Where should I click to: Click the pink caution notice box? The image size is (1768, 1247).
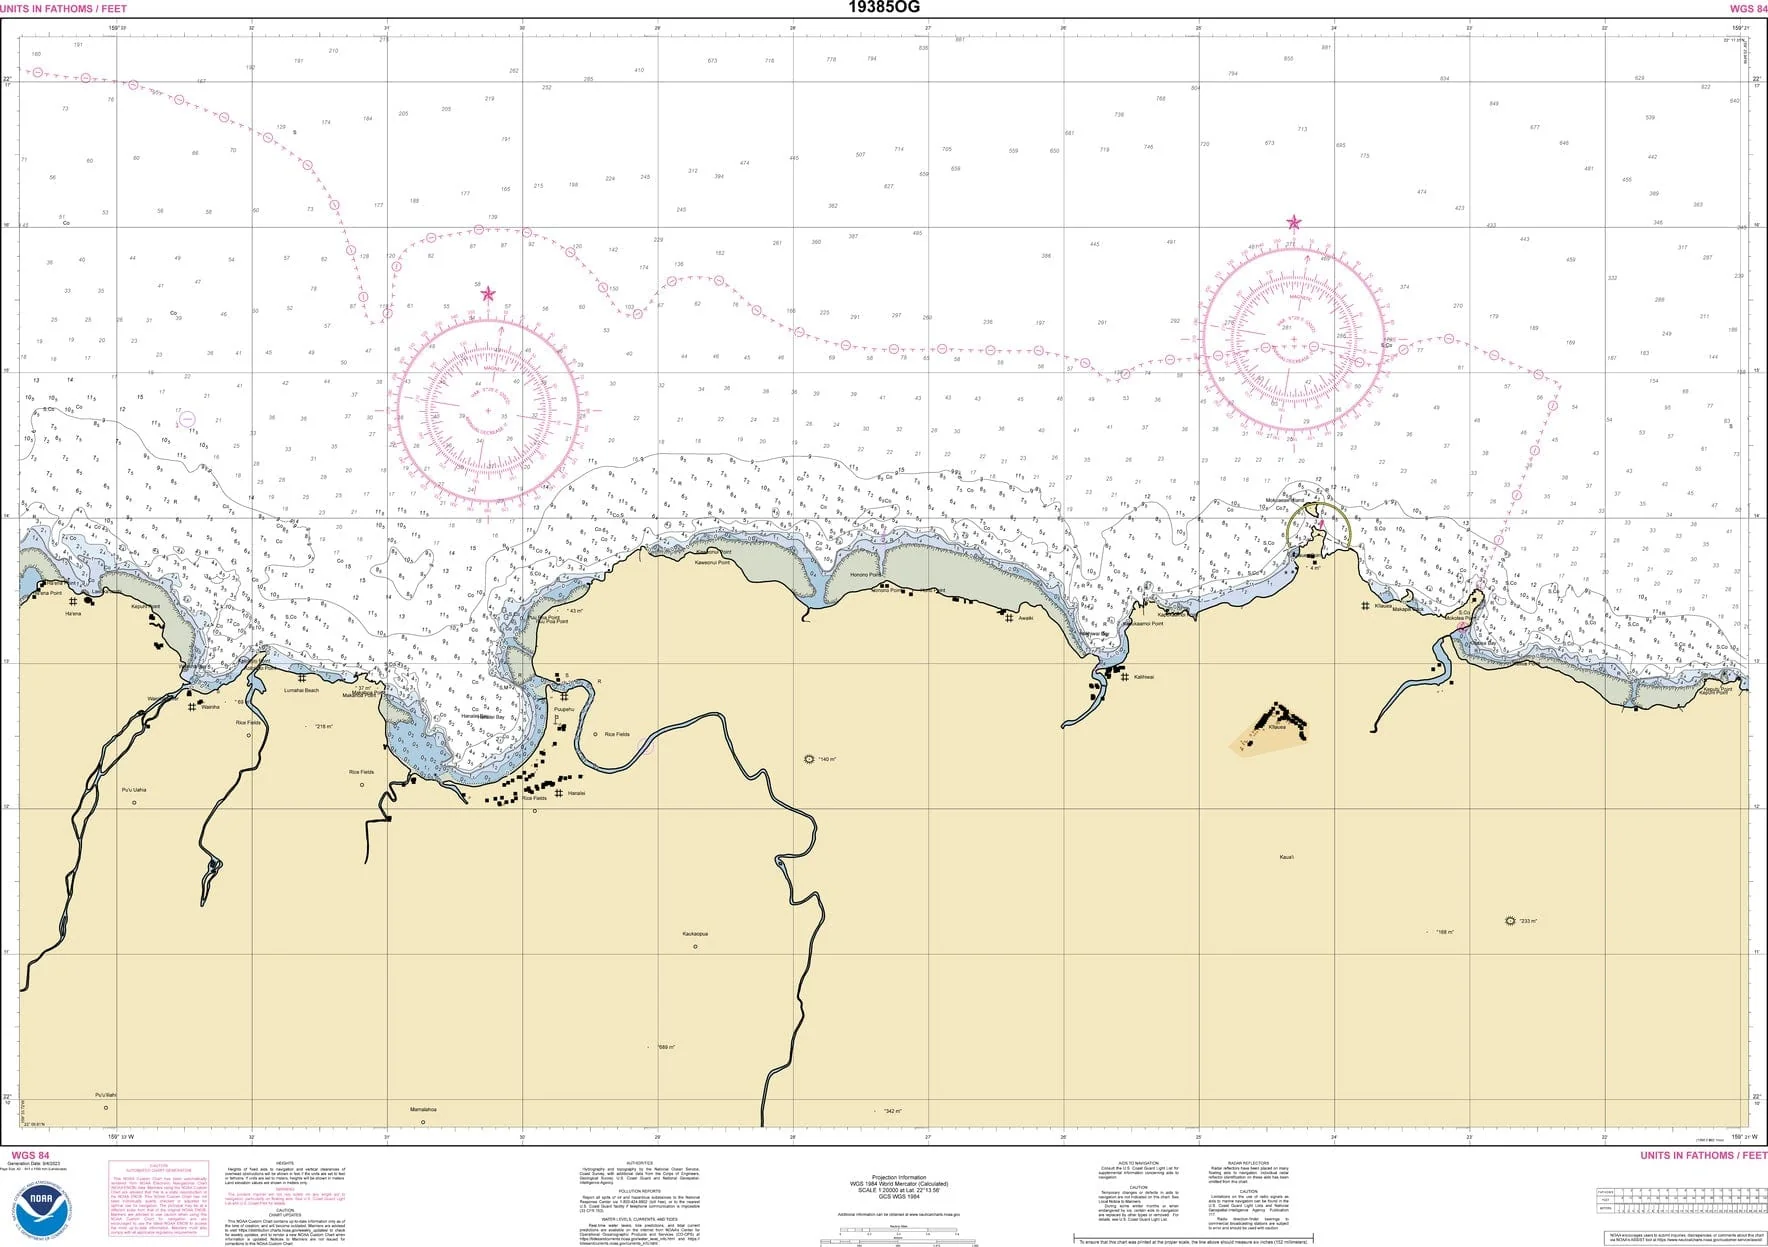(159, 1199)
